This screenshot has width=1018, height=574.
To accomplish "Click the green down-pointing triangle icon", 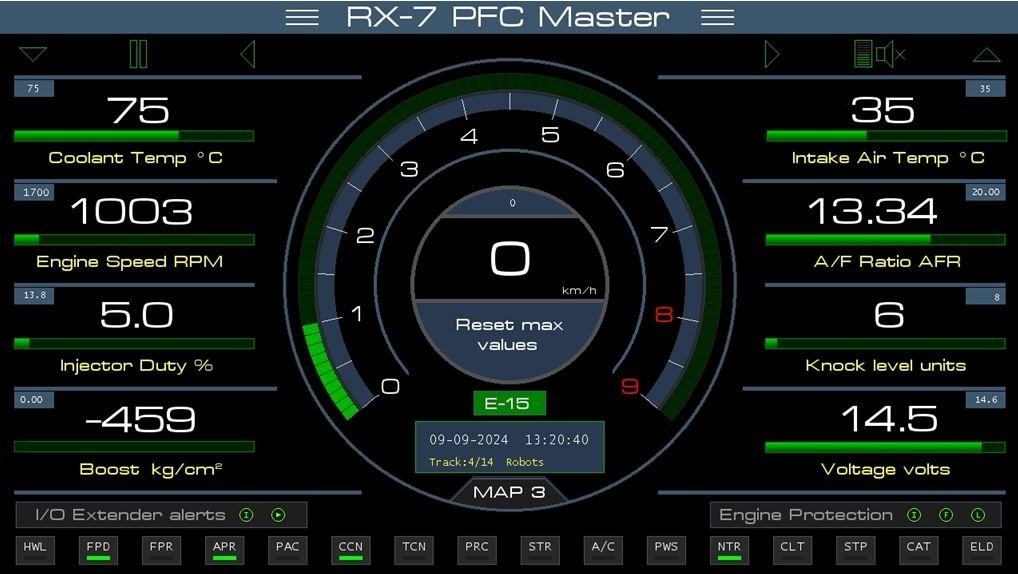I will coord(33,54).
